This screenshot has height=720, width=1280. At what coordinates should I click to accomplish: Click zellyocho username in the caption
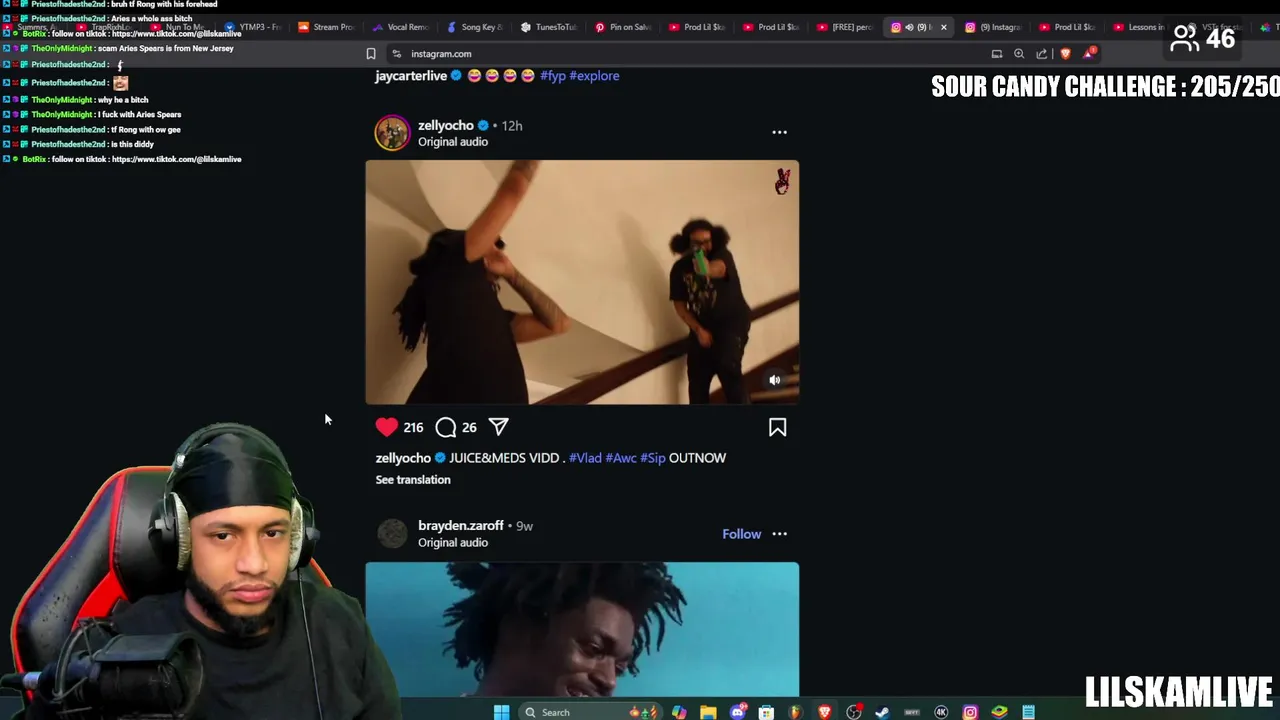point(403,458)
